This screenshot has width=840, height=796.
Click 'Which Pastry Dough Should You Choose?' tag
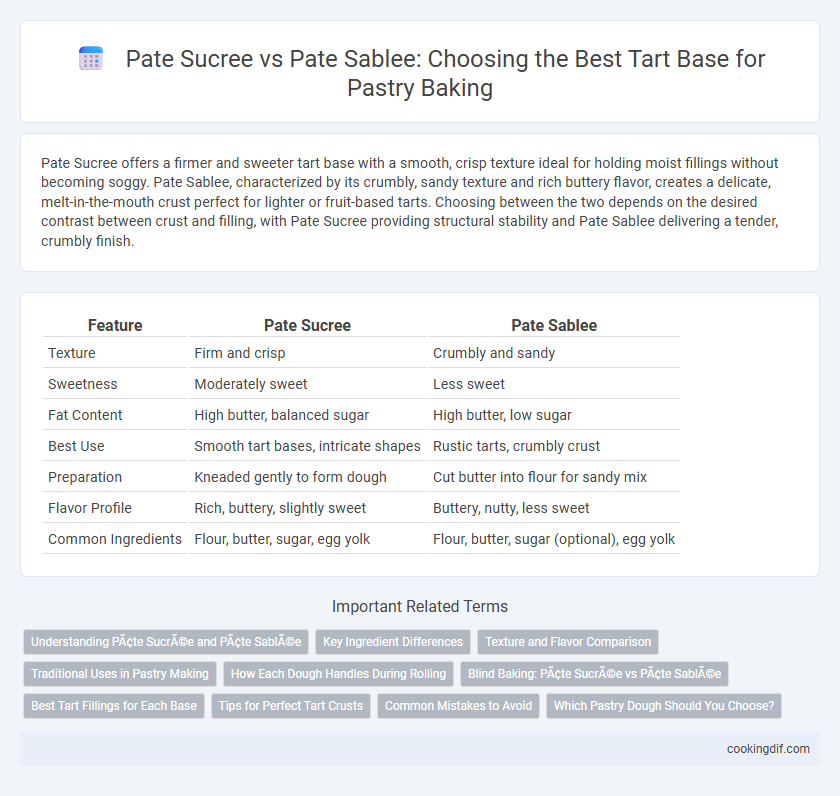click(664, 706)
